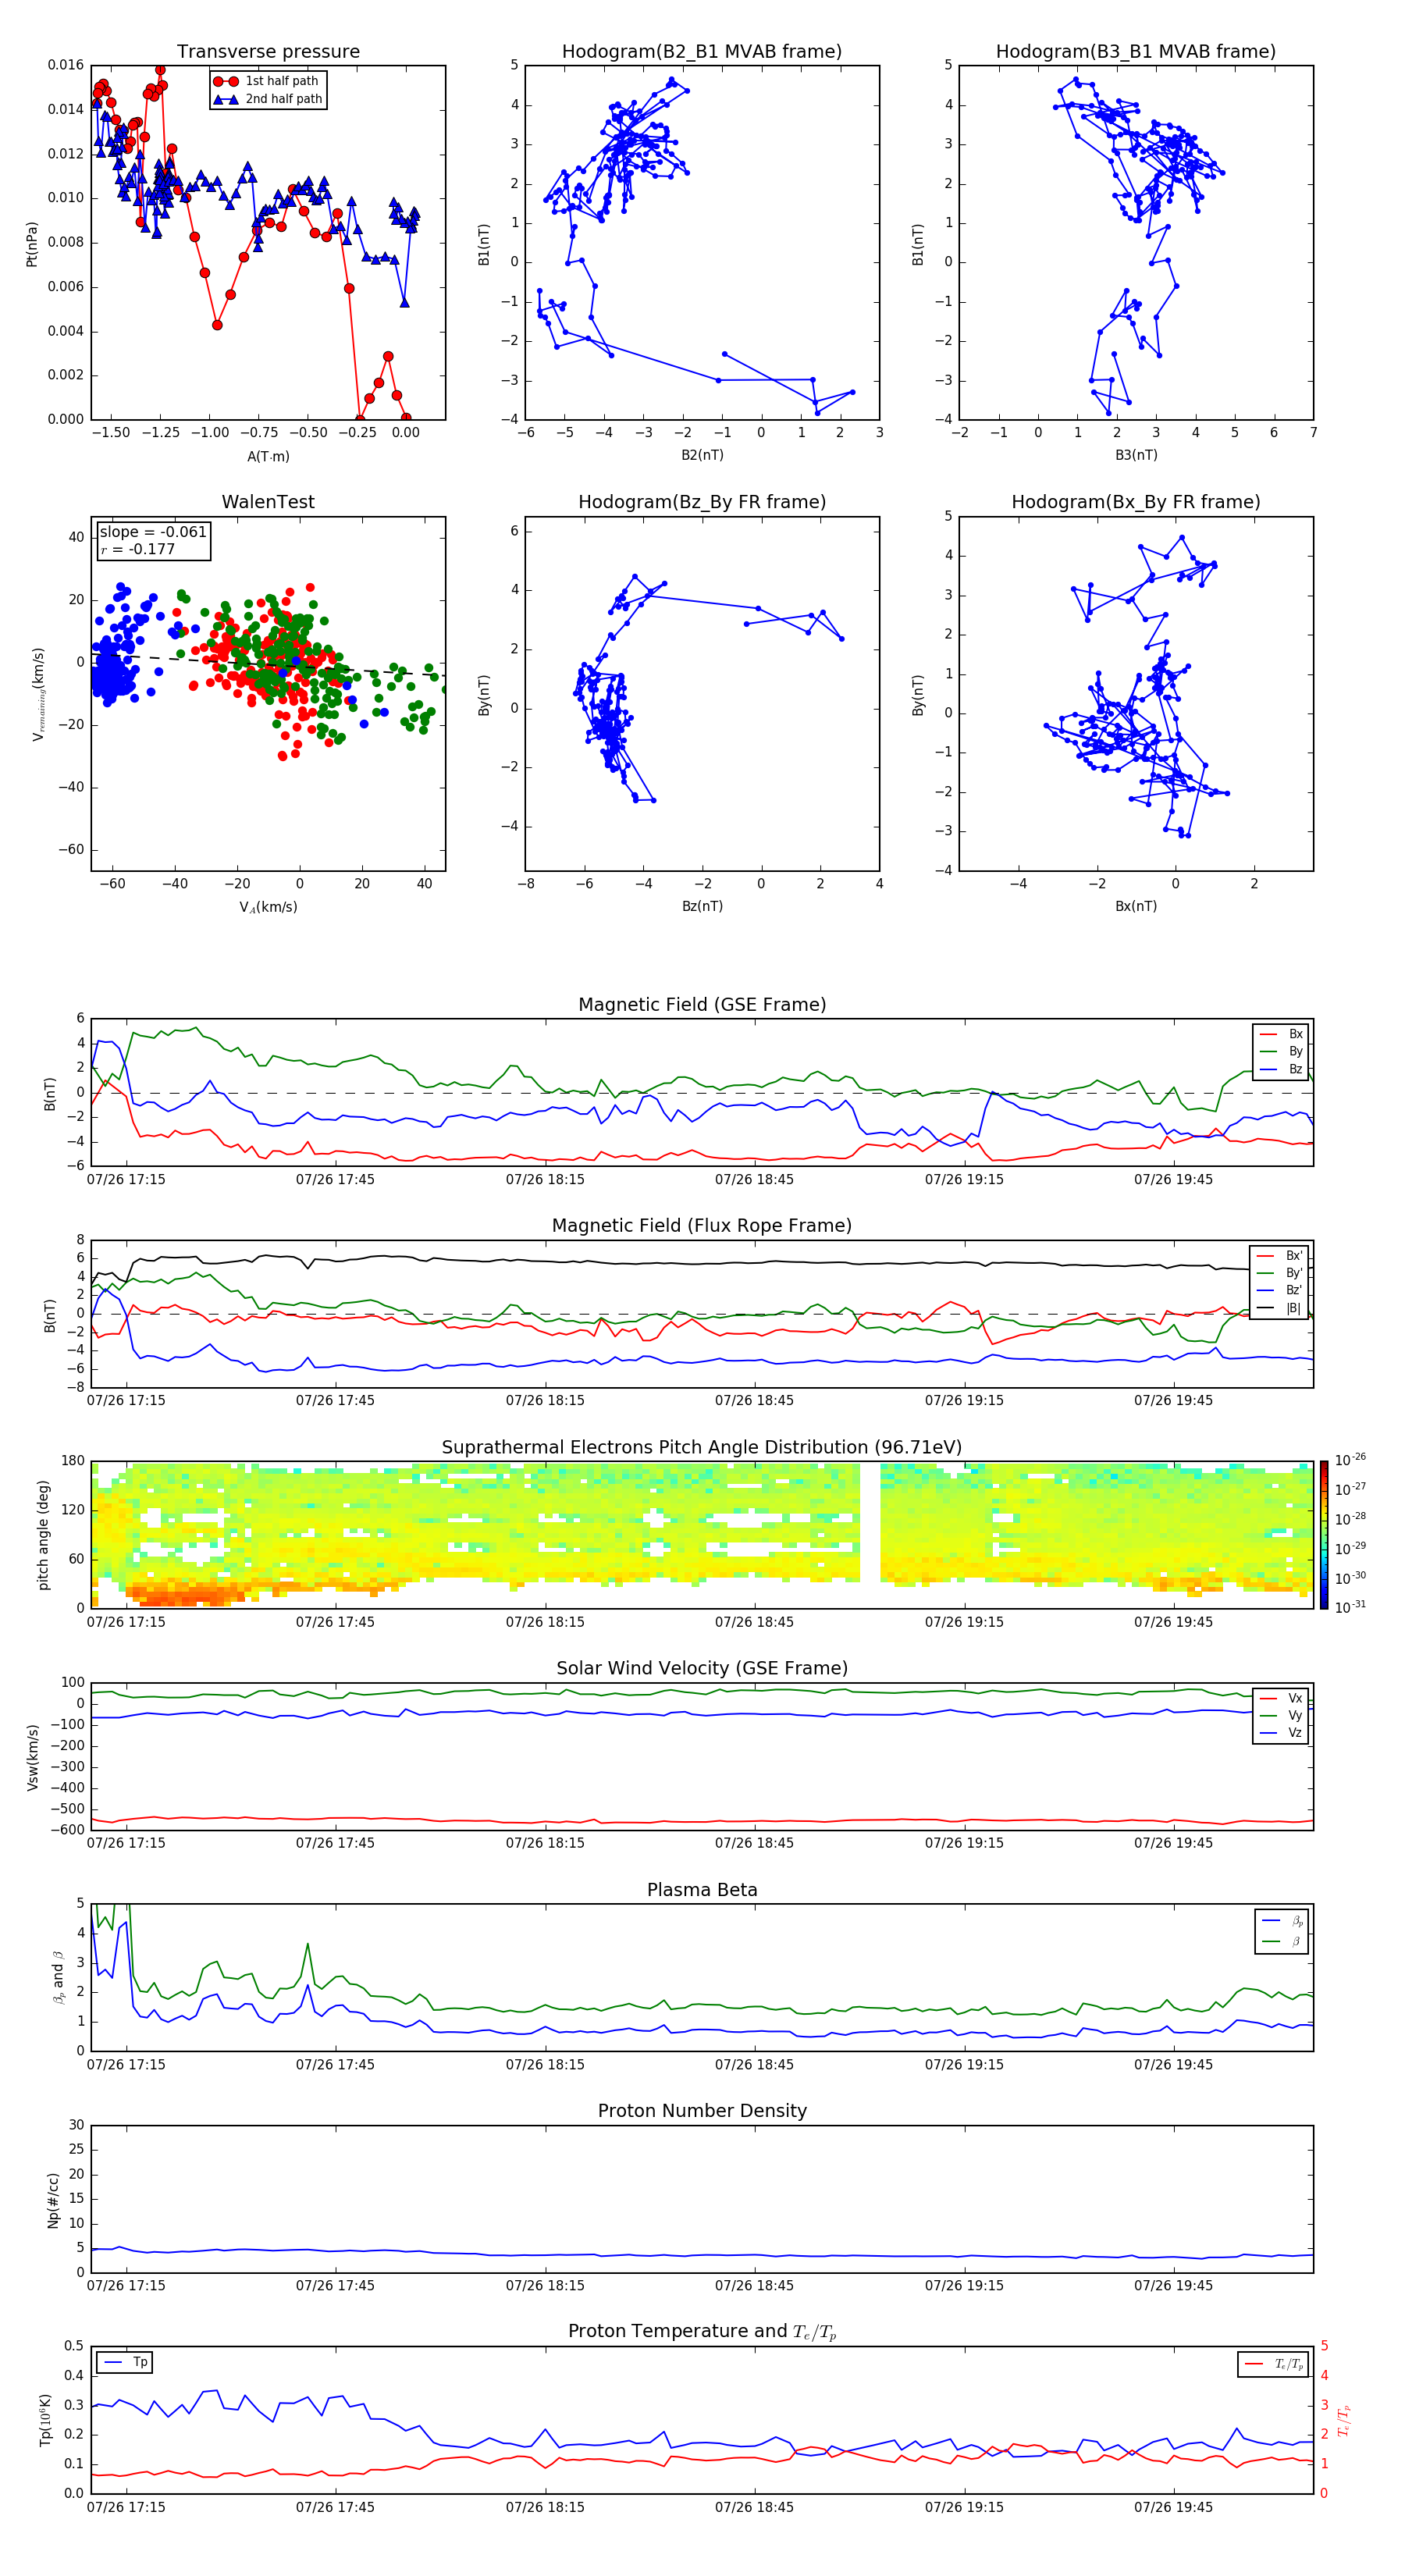Click the "Magnetic Field (Flux Rope Frame)" title
The image size is (1405, 2576).
click(x=702, y=1226)
